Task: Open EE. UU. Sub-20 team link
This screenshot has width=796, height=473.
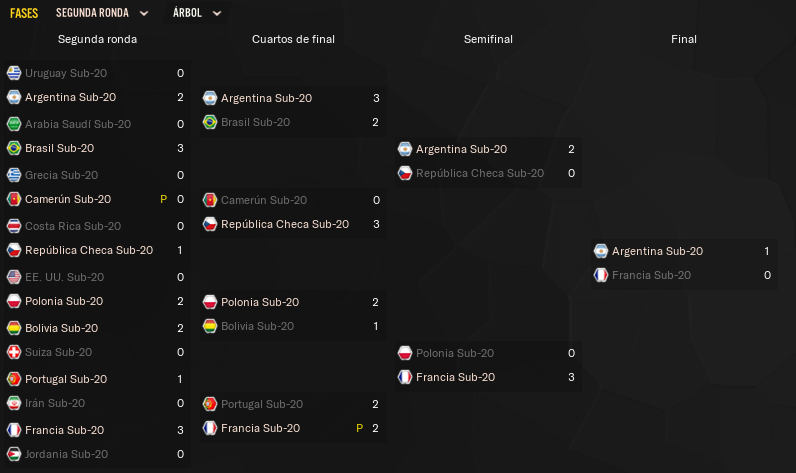Action: 64,277
